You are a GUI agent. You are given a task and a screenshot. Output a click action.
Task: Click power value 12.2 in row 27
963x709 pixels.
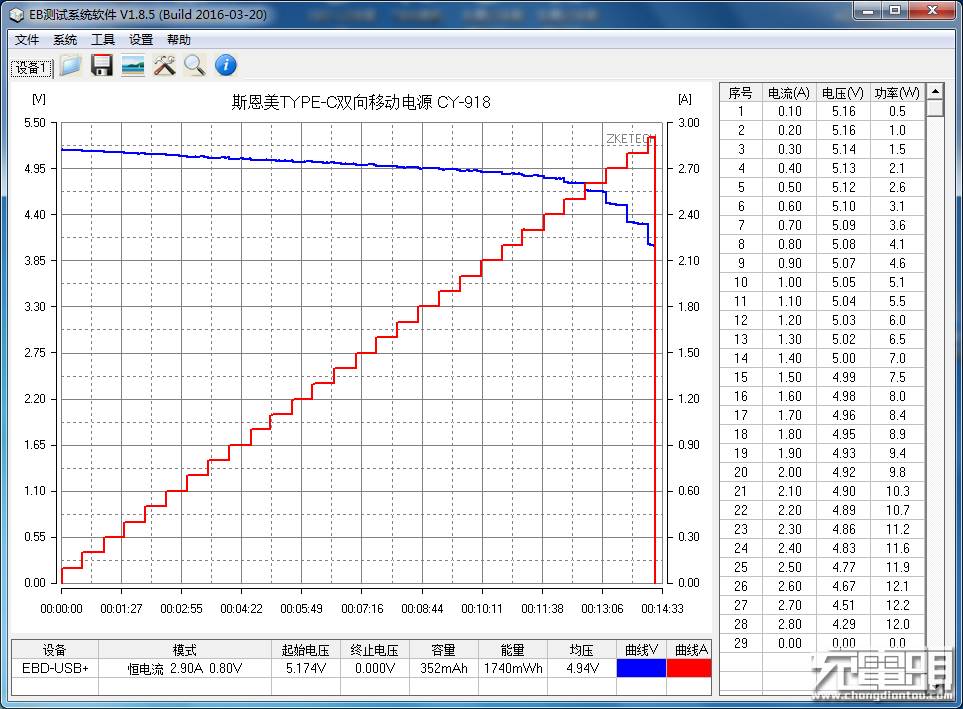click(897, 605)
